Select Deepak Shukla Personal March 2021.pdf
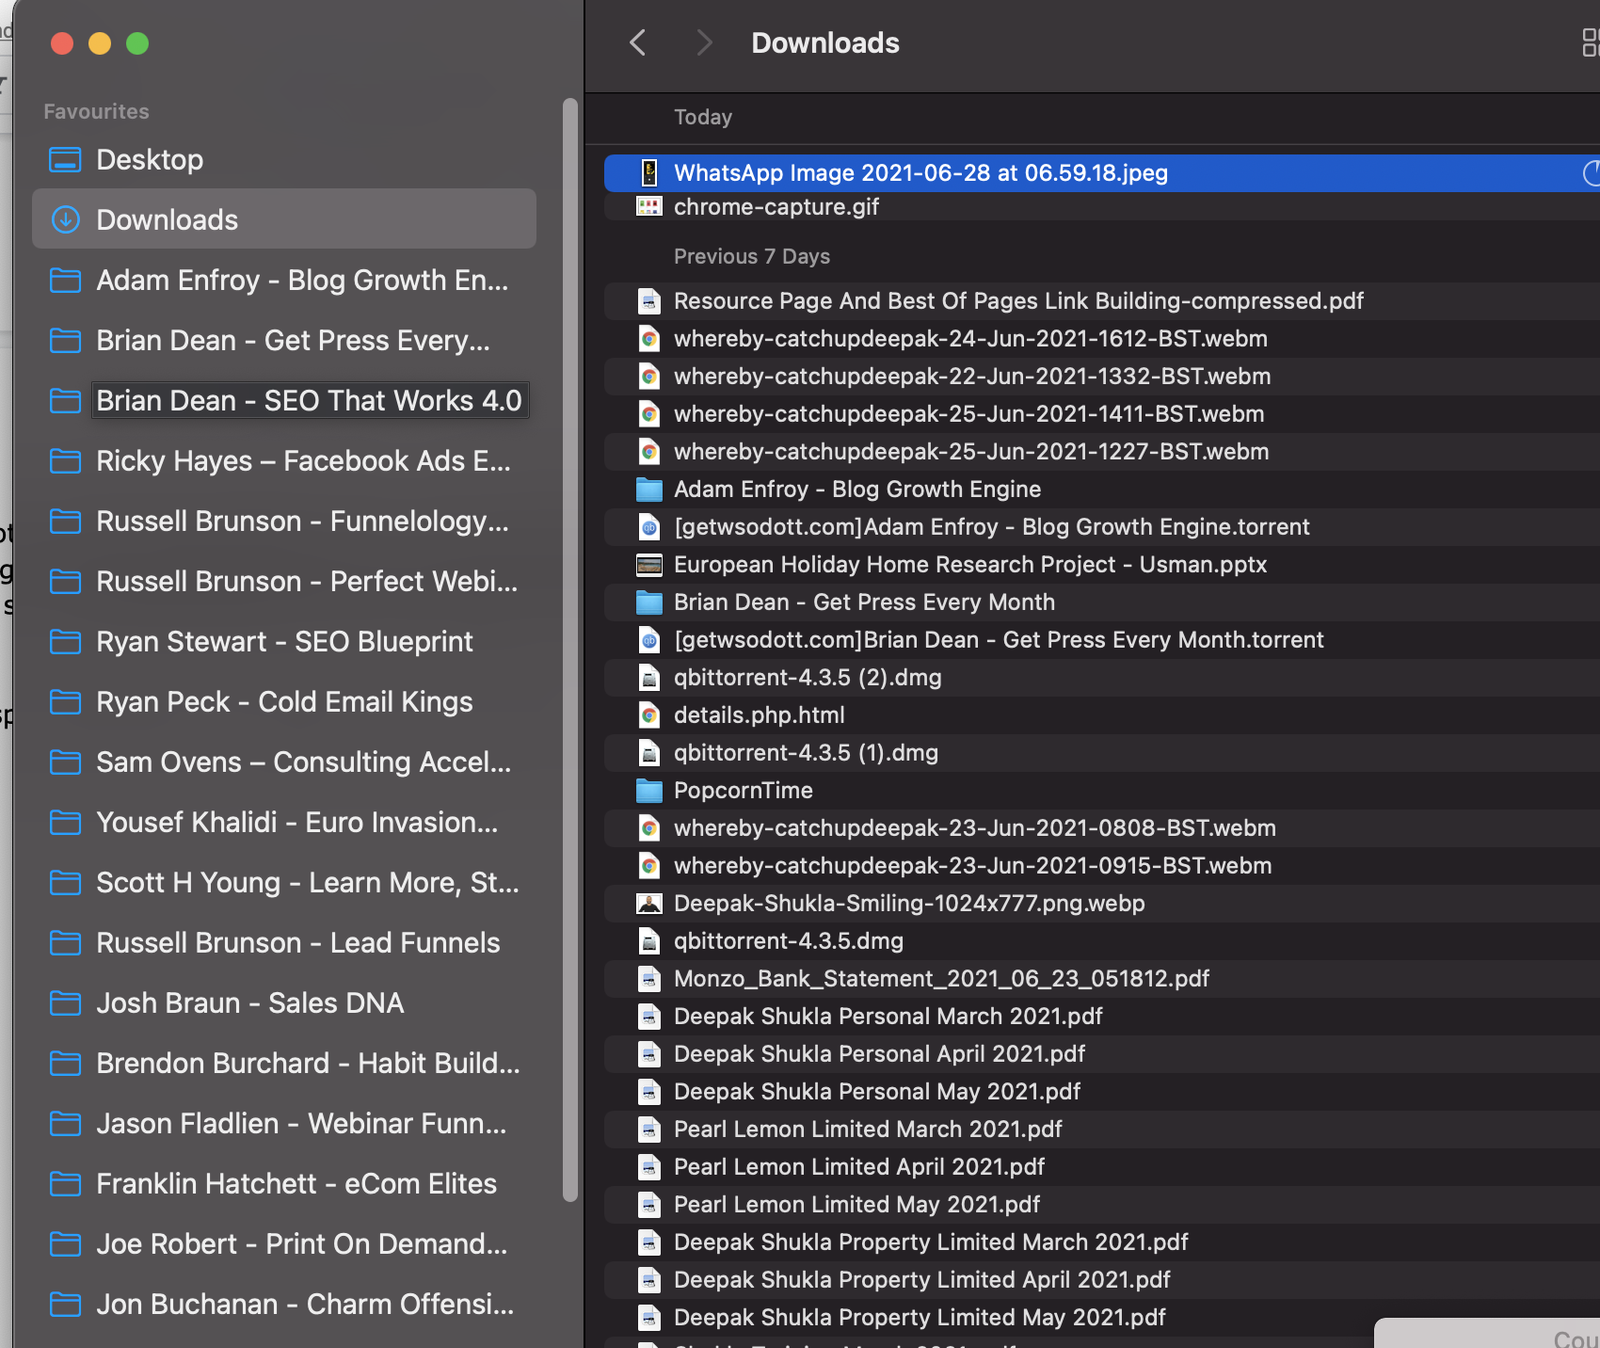Image resolution: width=1600 pixels, height=1348 pixels. 1102,1017
